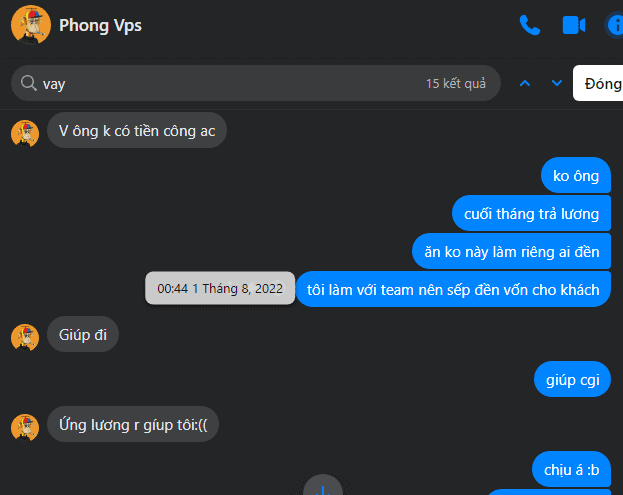The image size is (623, 495).
Task: Click the '15 kết quả' results count
Action: pyautogui.click(x=456, y=84)
